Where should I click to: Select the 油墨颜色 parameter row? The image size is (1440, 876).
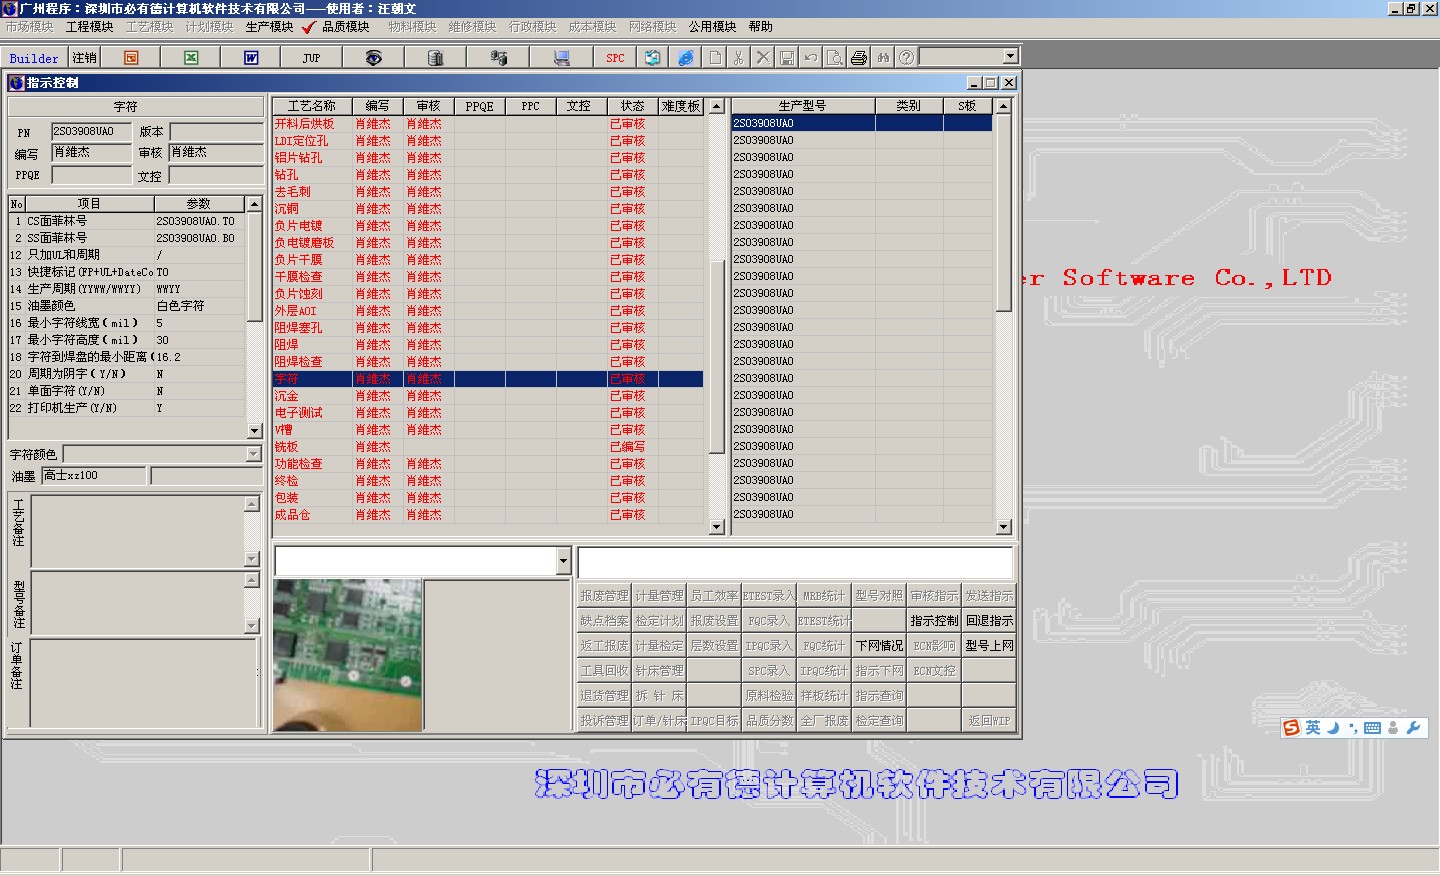(127, 306)
